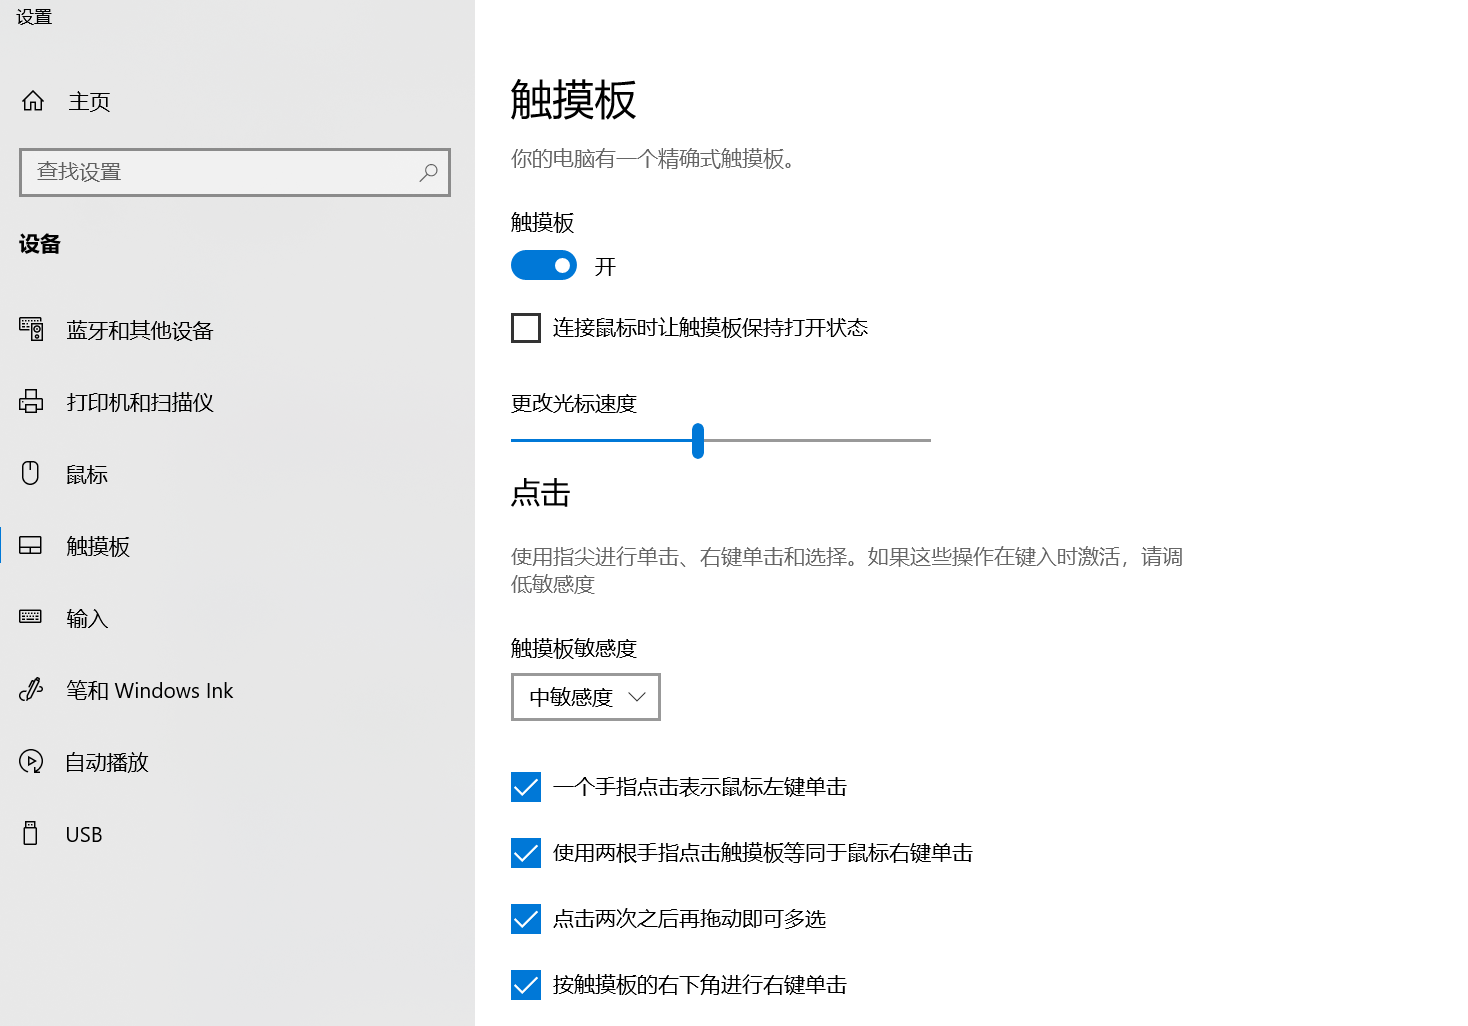Select 触摸板 in the sidebar menu
The image size is (1468, 1026).
tap(98, 546)
